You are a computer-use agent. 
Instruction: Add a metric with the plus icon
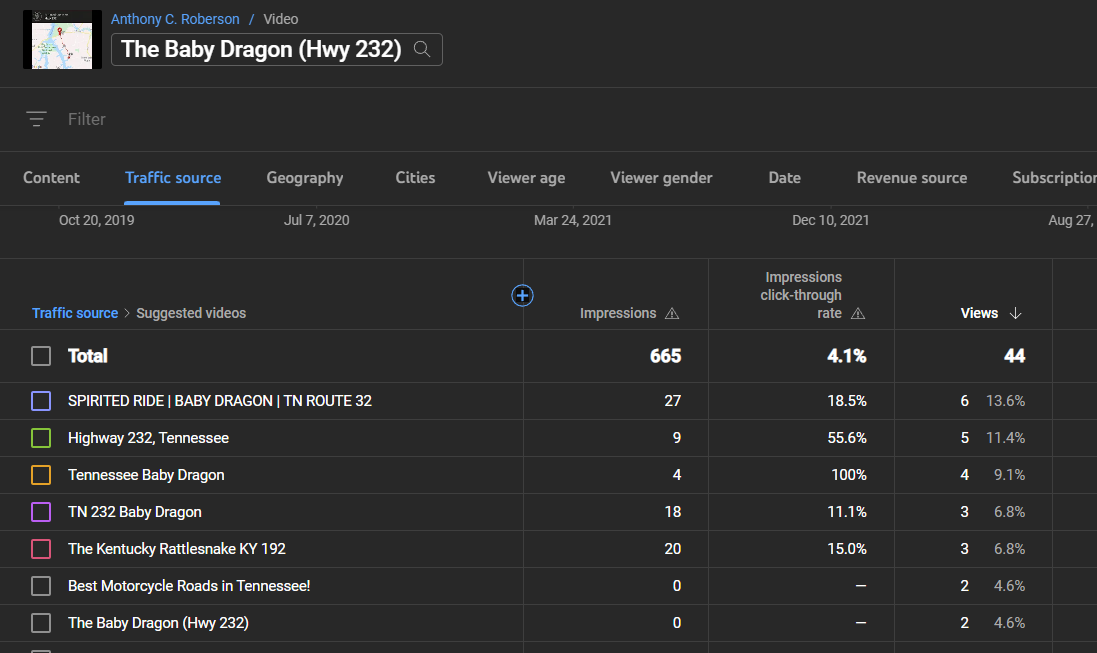coord(522,295)
